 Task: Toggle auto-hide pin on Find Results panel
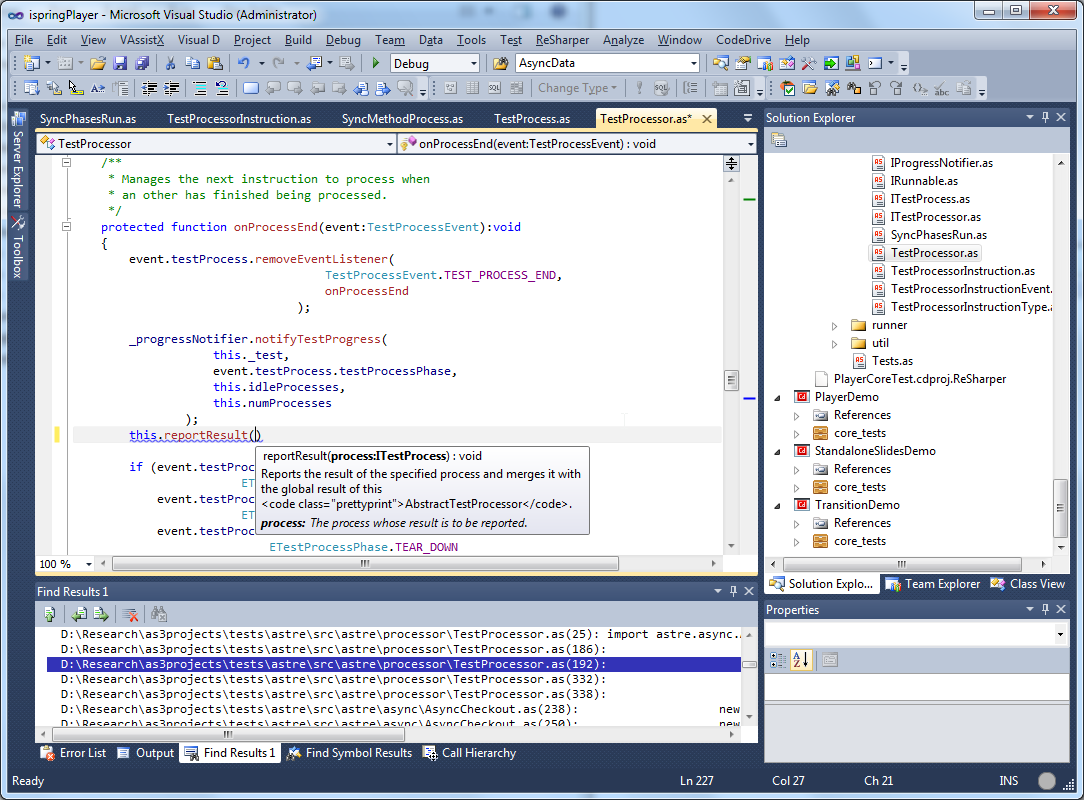click(x=733, y=591)
